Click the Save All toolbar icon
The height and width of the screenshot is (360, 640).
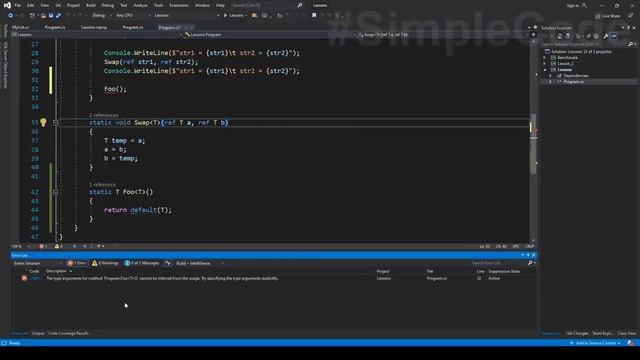point(58,16)
